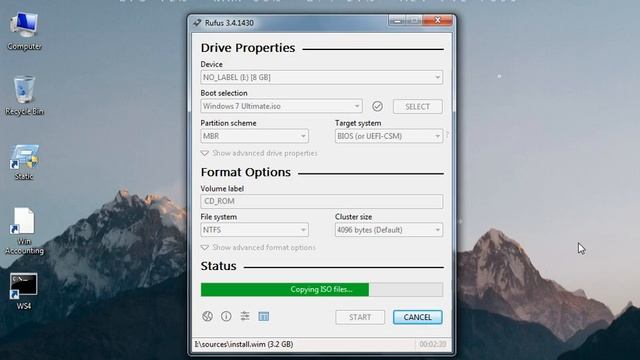The width and height of the screenshot is (640, 360).
Task: Expand Show advanced format options
Action: point(258,247)
